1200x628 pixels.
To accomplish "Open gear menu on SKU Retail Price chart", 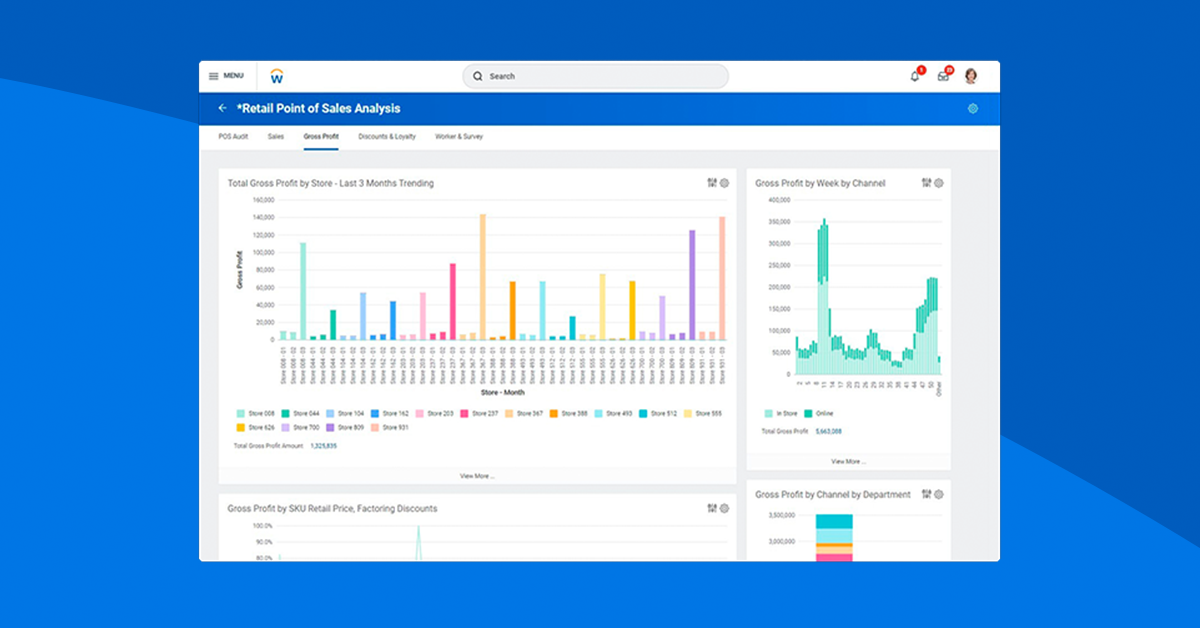I will [x=725, y=508].
